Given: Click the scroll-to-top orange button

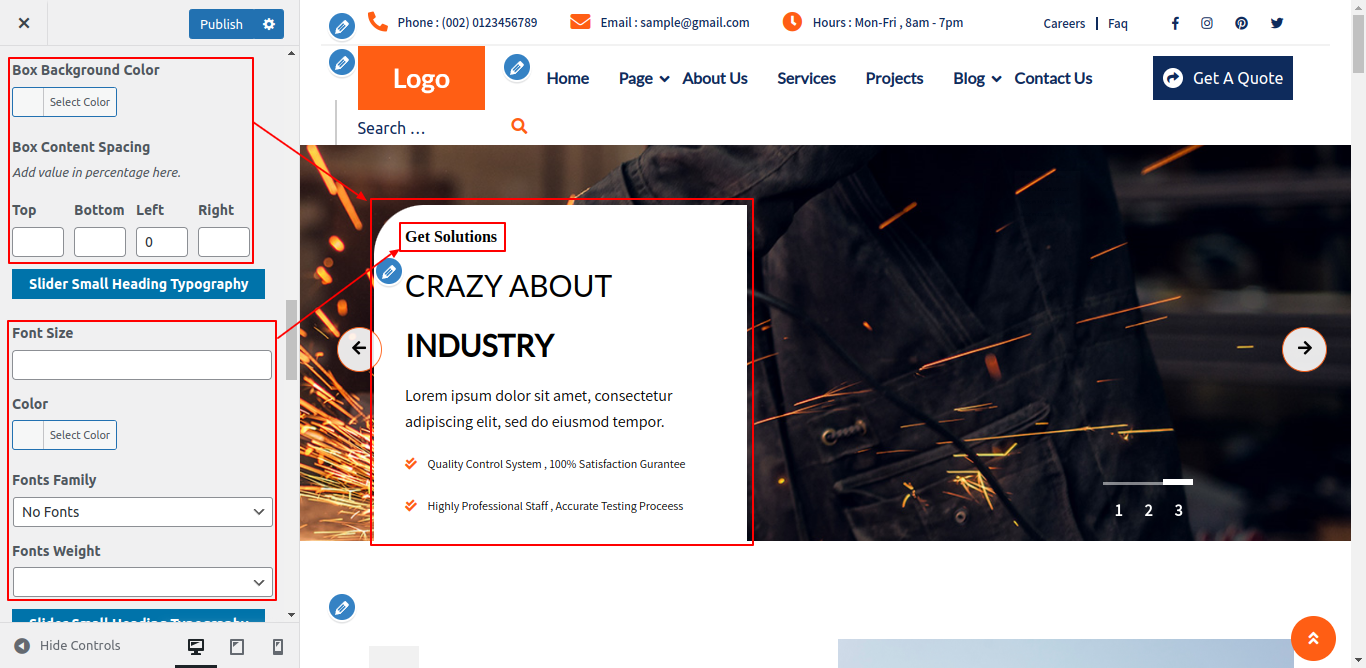Looking at the screenshot, I should [x=1313, y=638].
